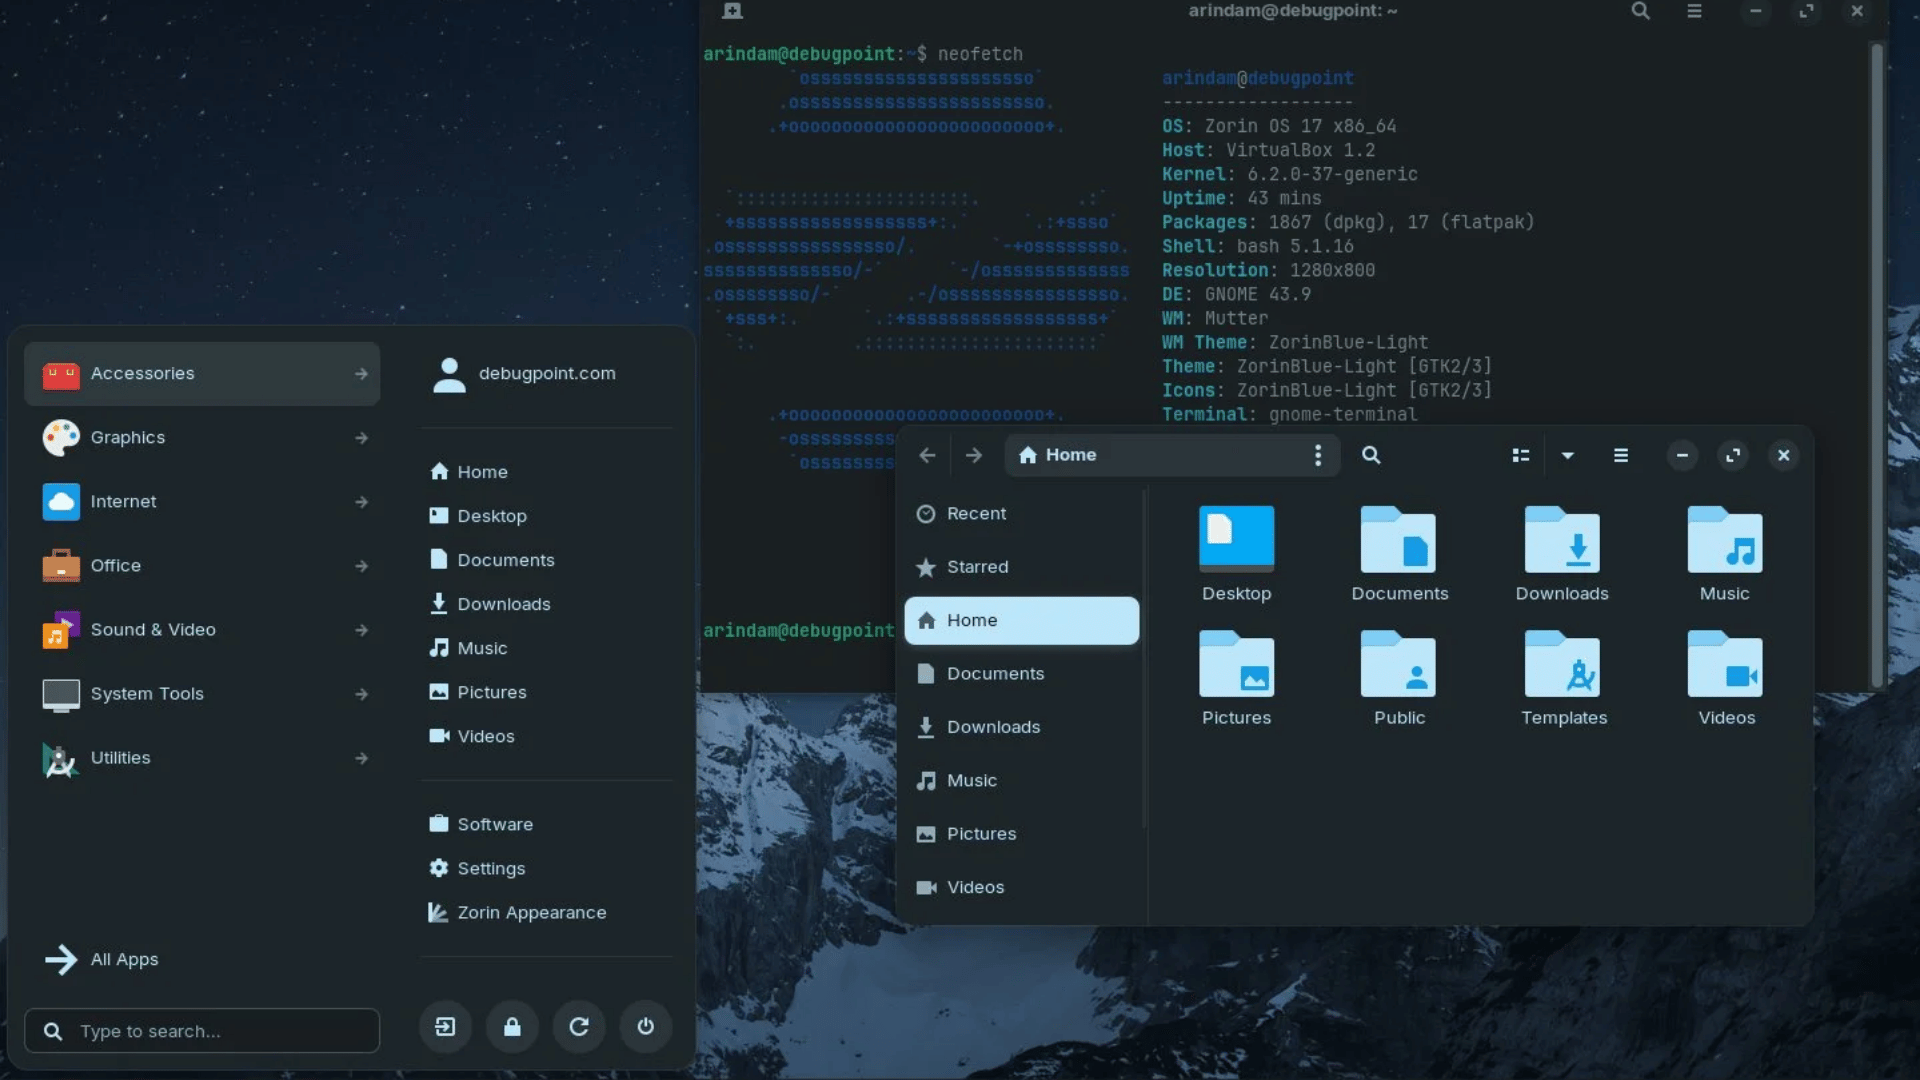
Task: Open the Accessories category in app menu
Action: [202, 373]
